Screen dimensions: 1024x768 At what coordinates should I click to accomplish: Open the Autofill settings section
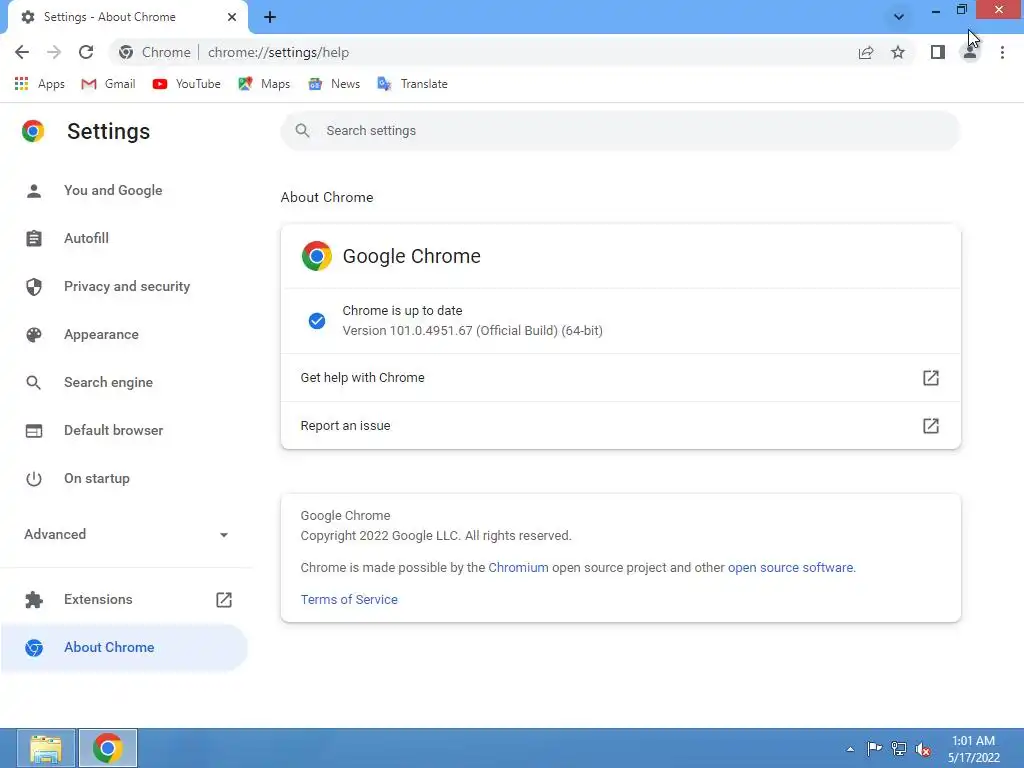tap(86, 238)
